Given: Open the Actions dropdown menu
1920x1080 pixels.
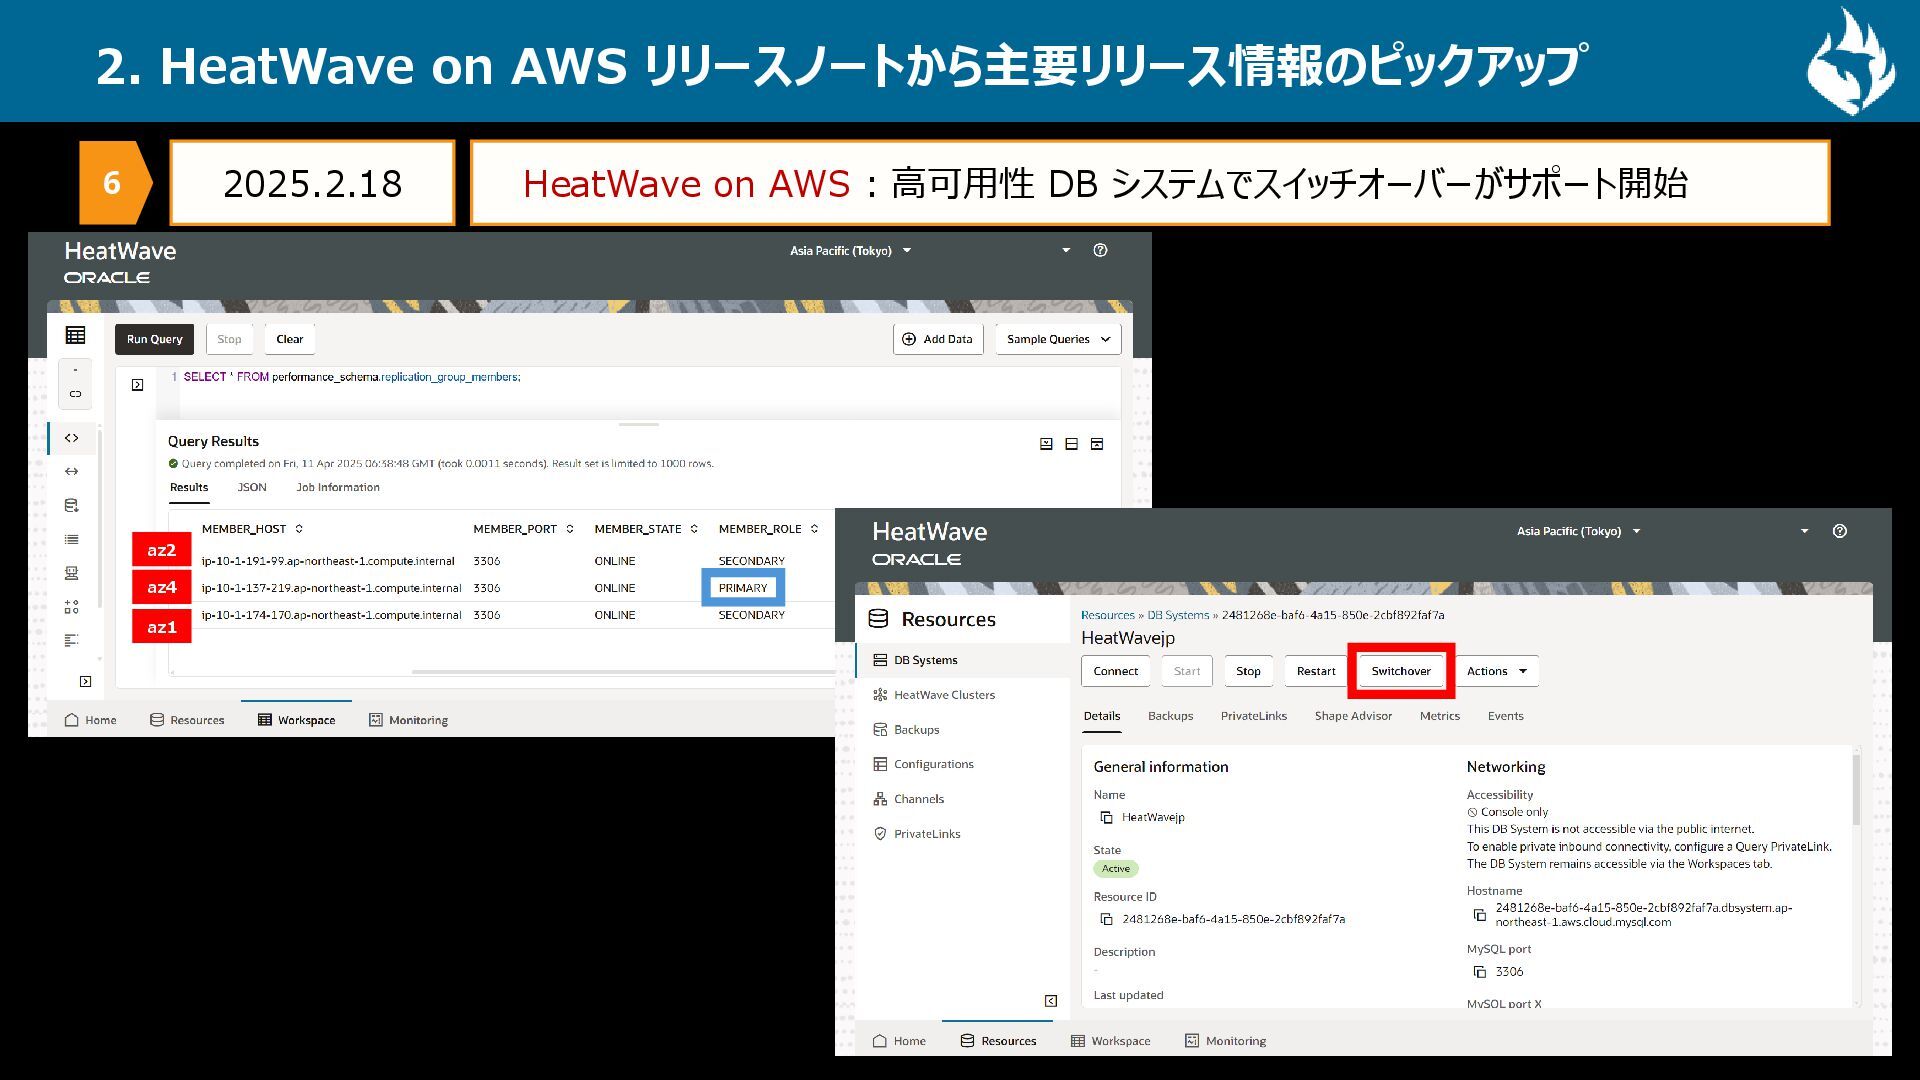Looking at the screenshot, I should pyautogui.click(x=1496, y=671).
